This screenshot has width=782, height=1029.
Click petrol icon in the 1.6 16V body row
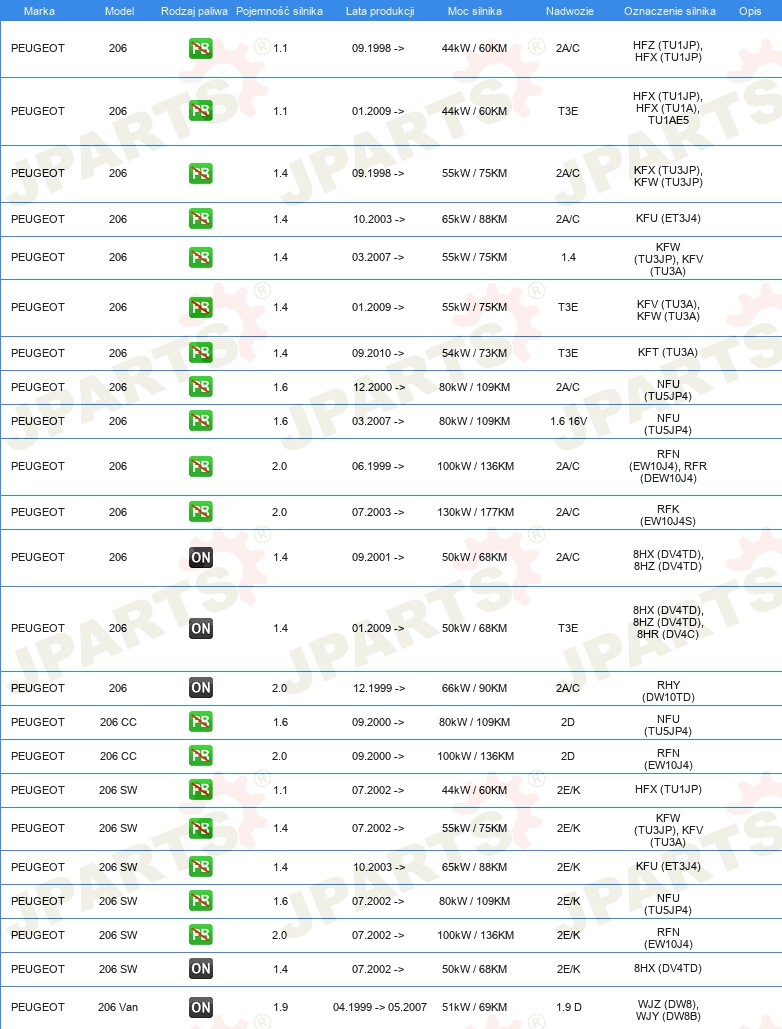click(201, 421)
